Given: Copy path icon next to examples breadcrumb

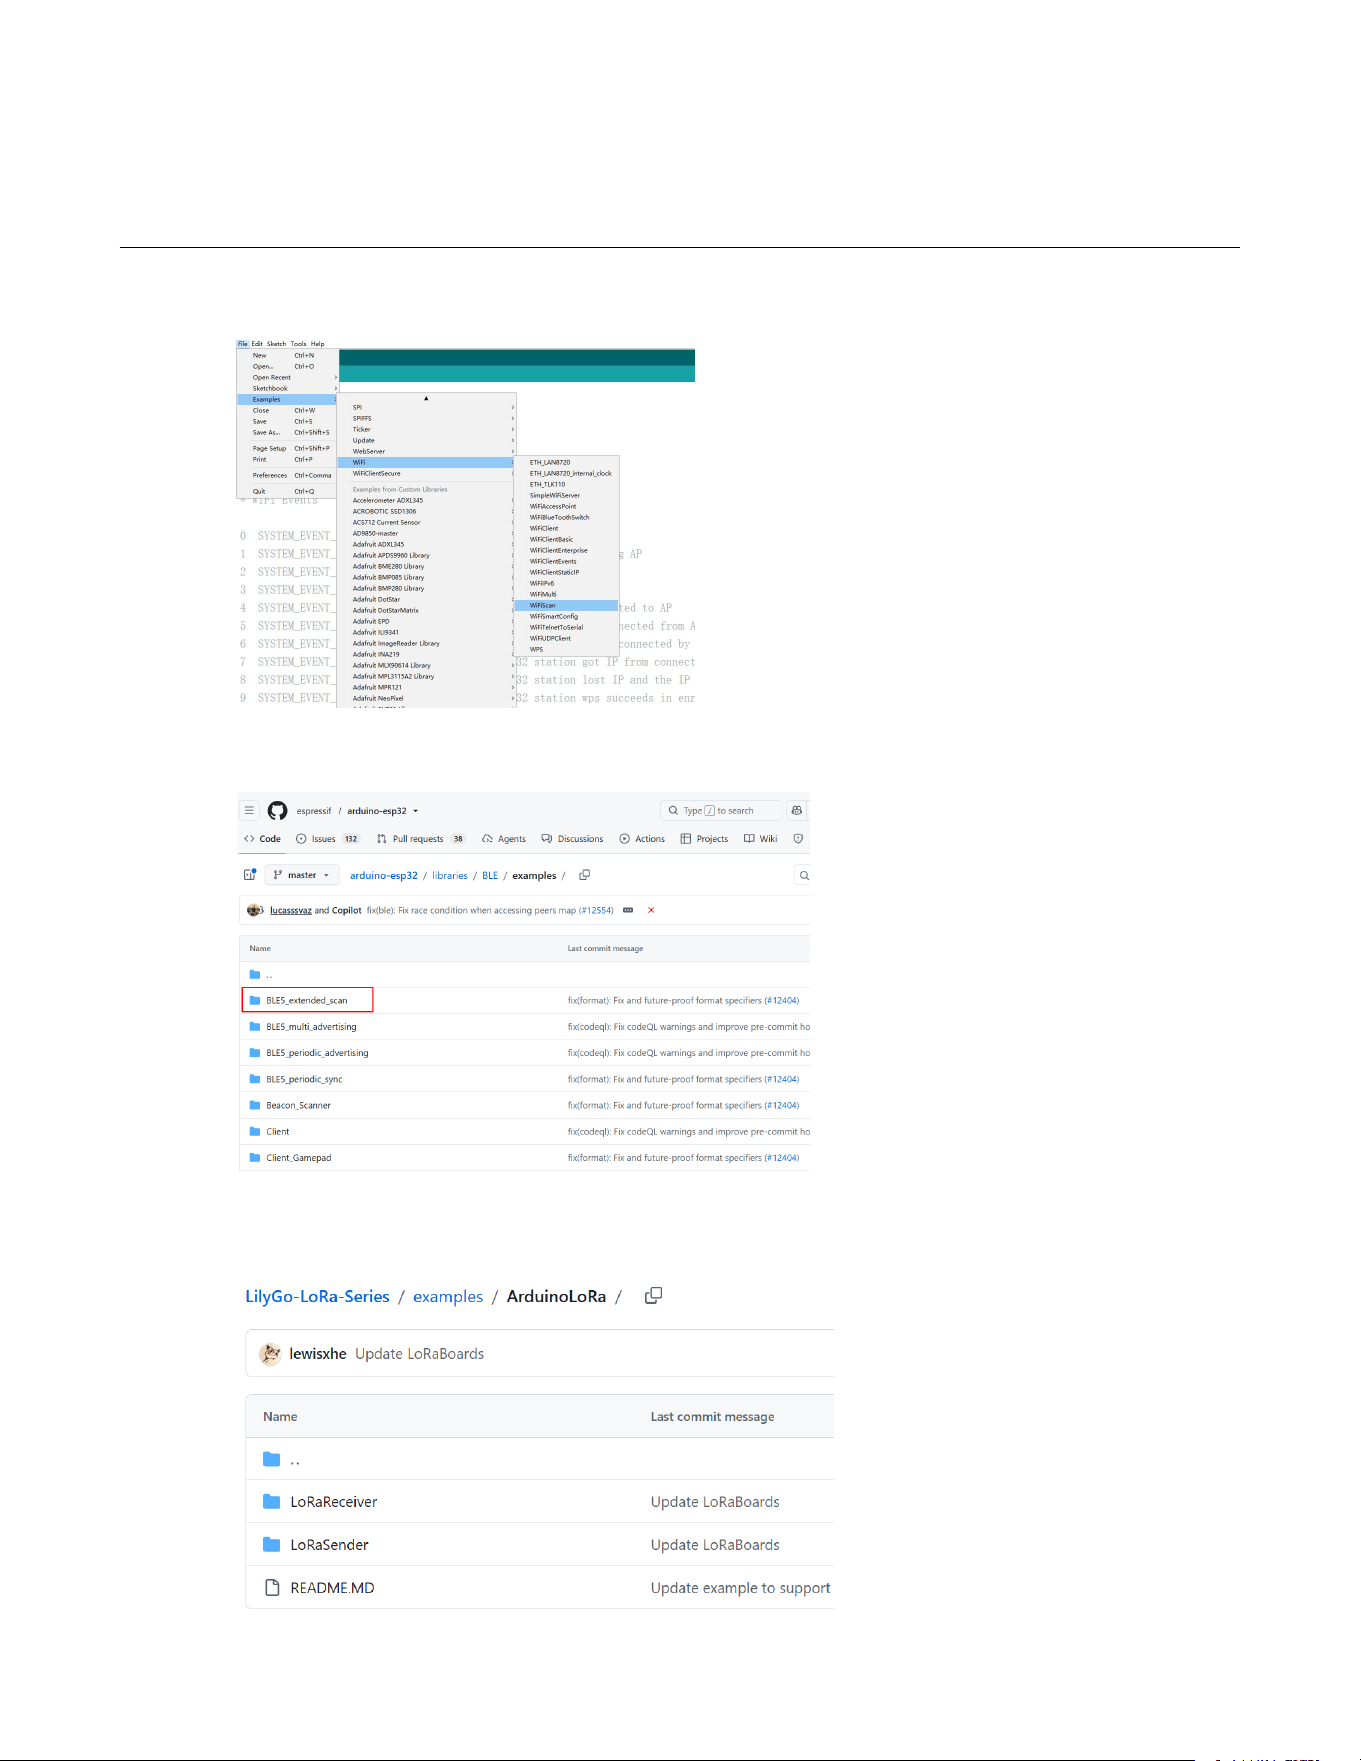Looking at the screenshot, I should click(x=584, y=875).
